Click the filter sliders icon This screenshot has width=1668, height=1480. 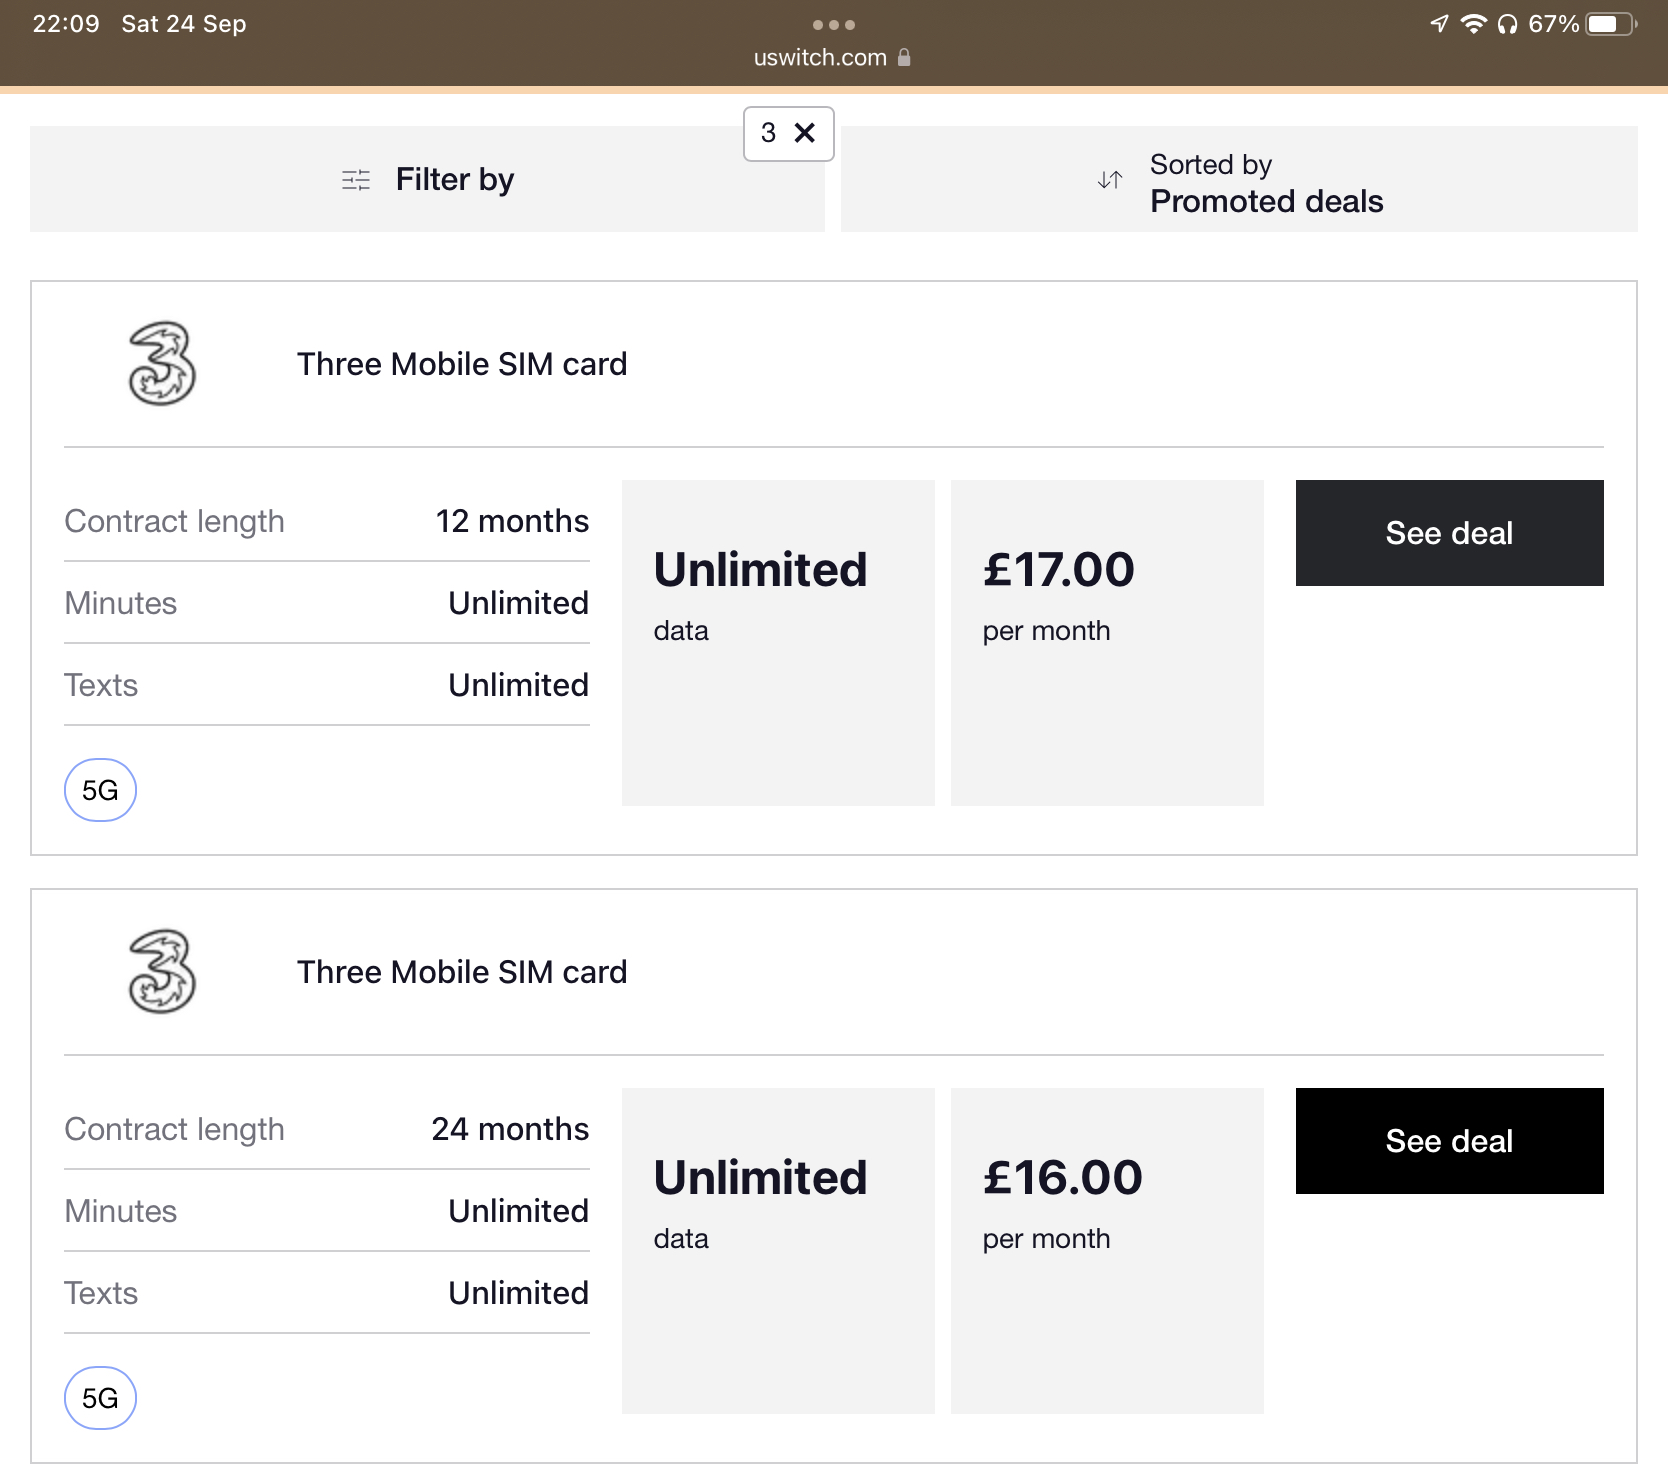(356, 180)
